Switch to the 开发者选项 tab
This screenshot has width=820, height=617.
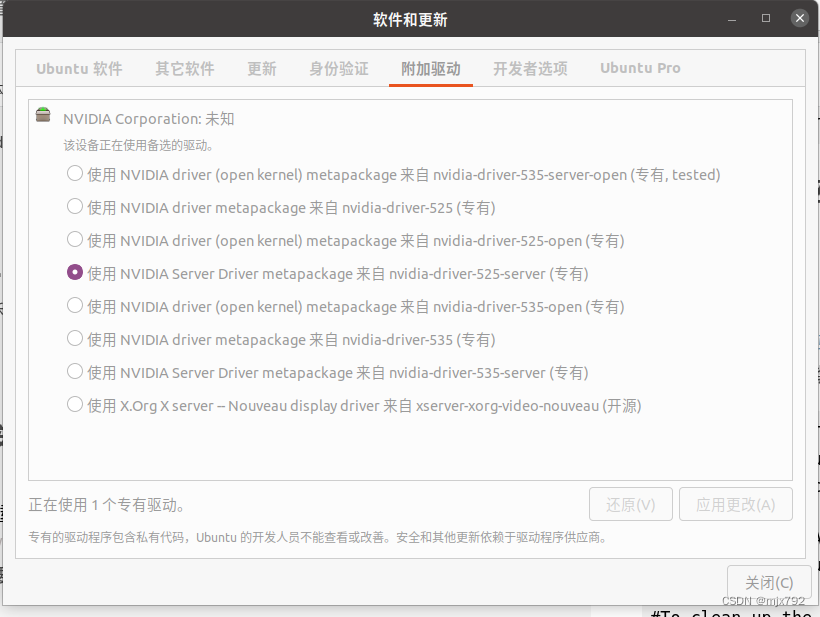(530, 68)
